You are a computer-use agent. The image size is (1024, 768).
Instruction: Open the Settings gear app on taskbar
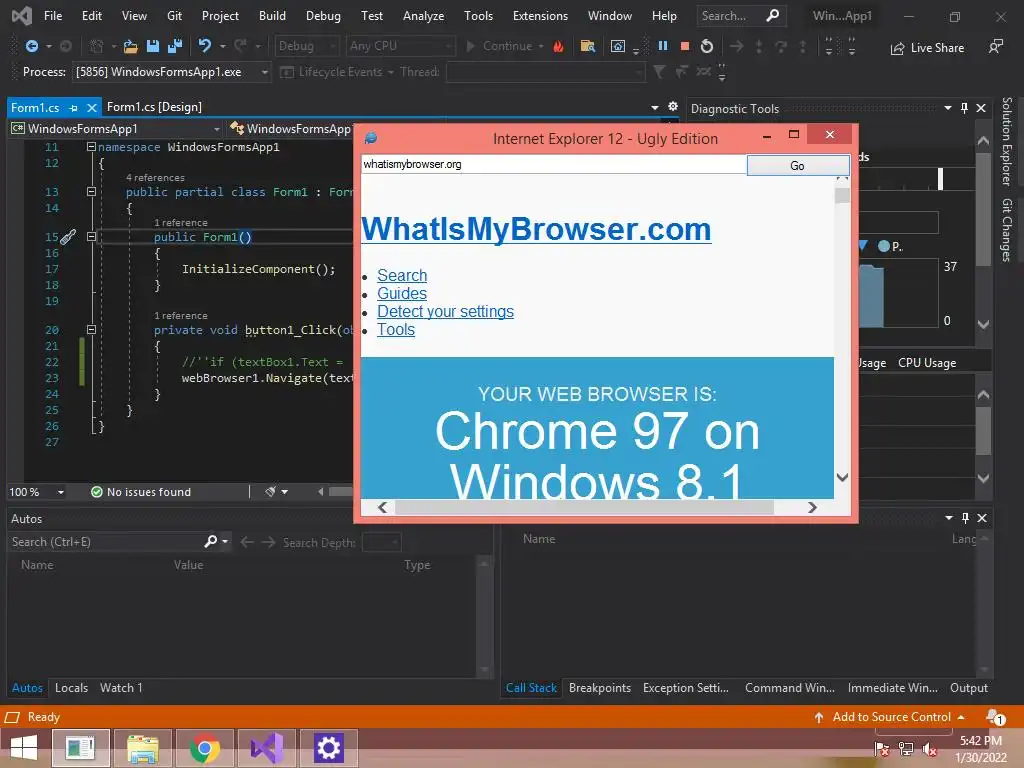coord(328,748)
